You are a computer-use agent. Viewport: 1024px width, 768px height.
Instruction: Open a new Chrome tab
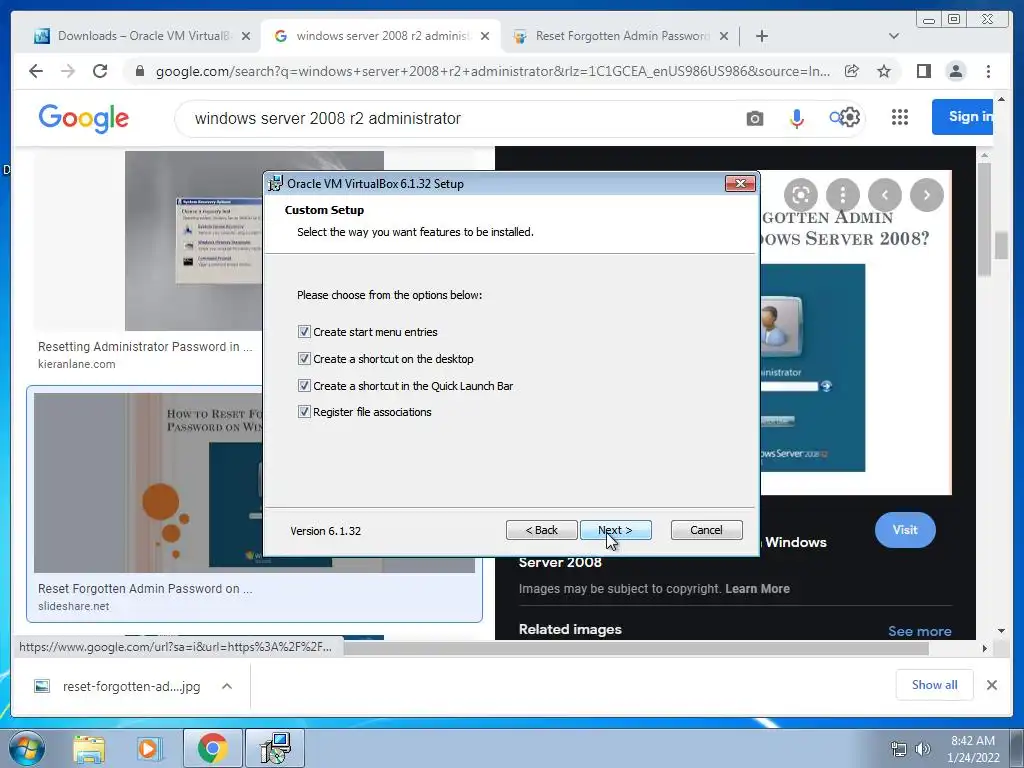tap(761, 36)
